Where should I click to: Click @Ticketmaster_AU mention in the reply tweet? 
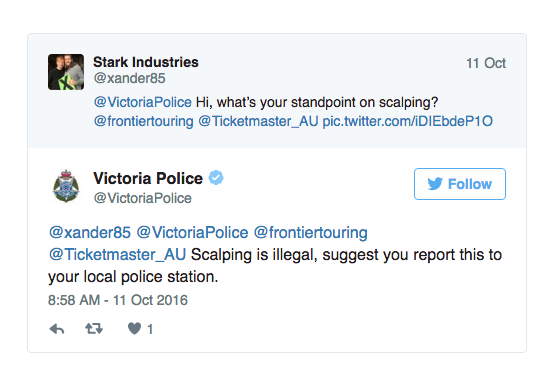(117, 255)
